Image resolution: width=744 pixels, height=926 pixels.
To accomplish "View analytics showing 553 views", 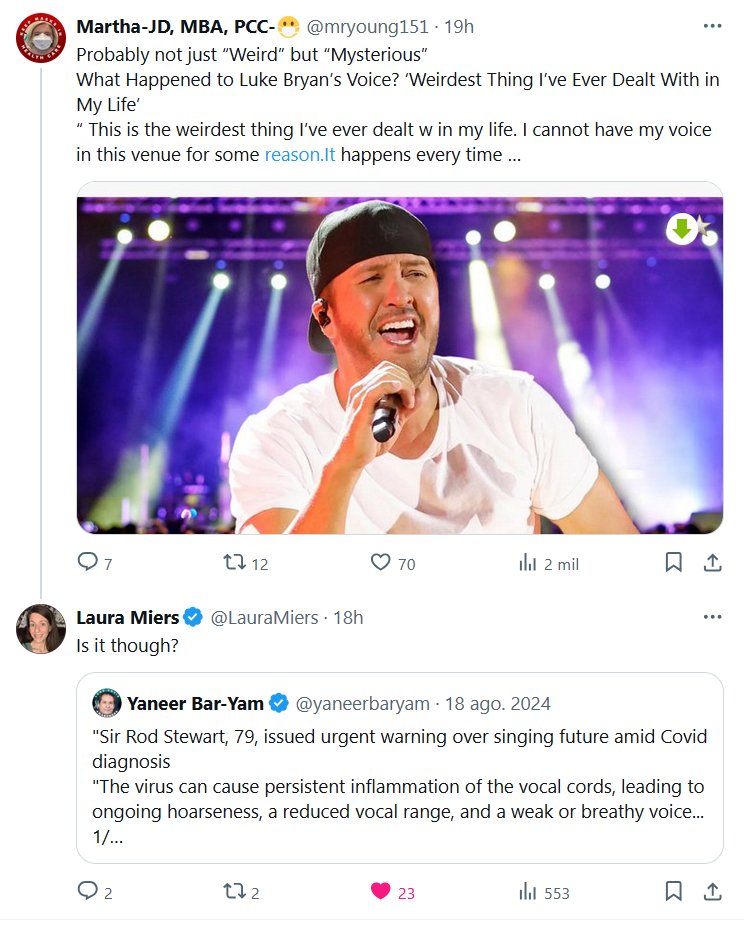I will click(529, 891).
